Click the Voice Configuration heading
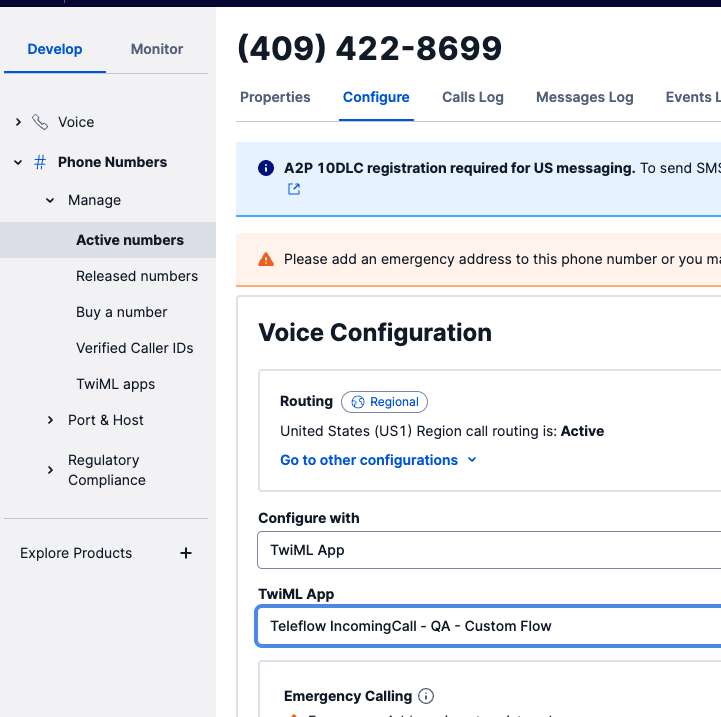 coord(375,333)
